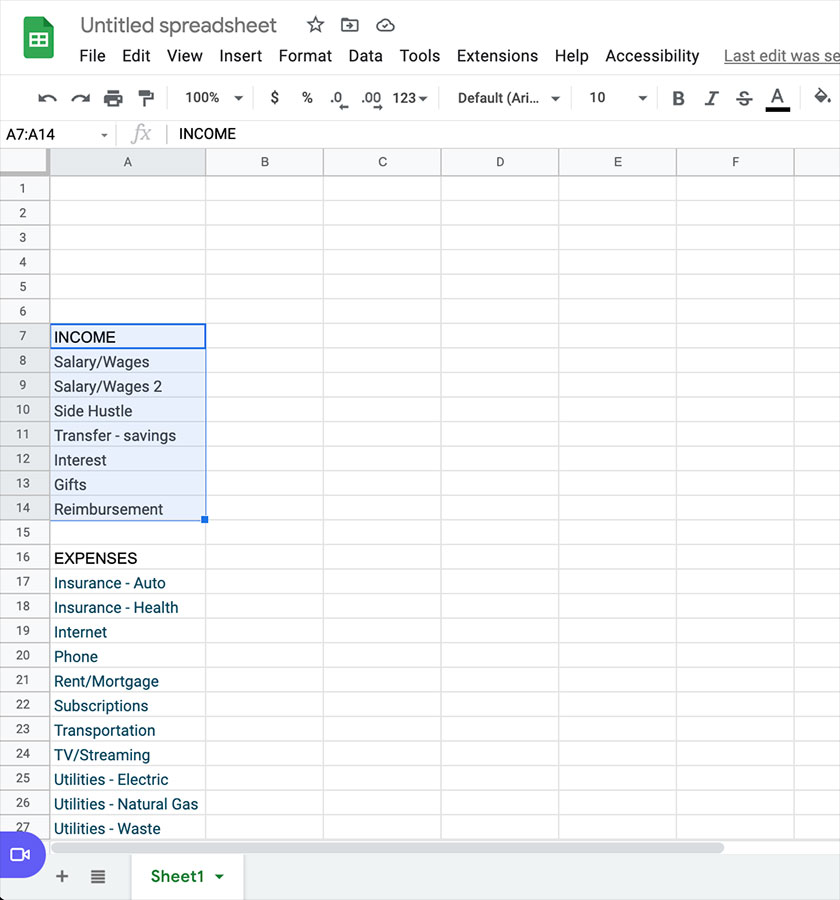Open the Print icon

113,98
